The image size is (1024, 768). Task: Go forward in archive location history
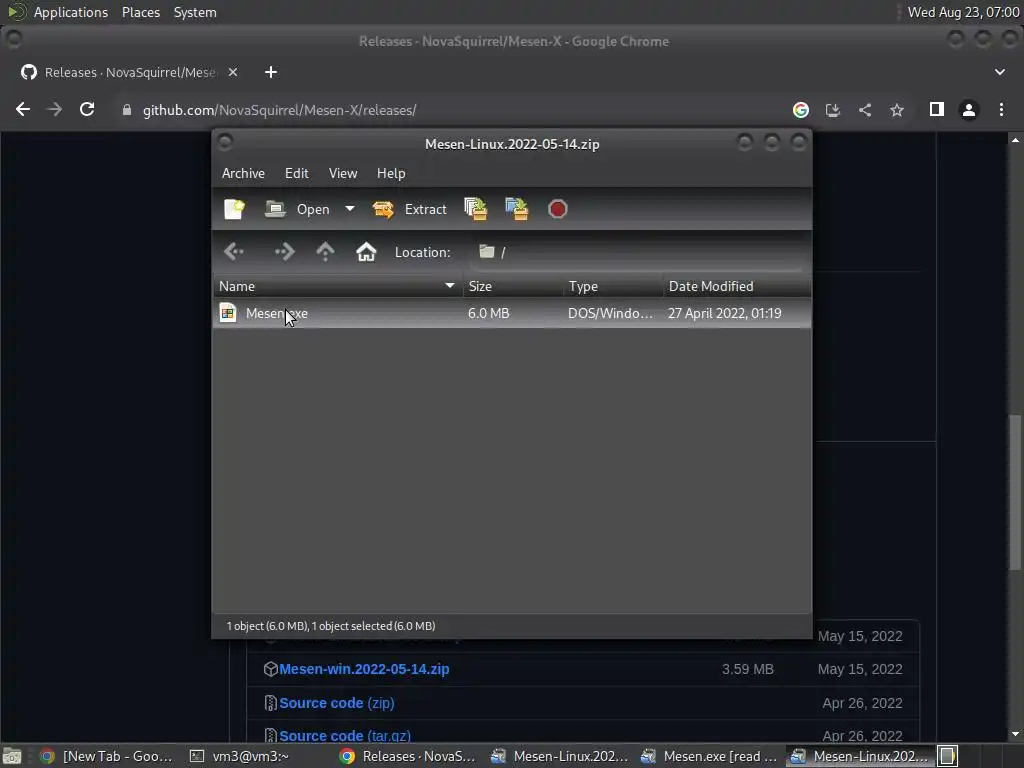coord(284,251)
